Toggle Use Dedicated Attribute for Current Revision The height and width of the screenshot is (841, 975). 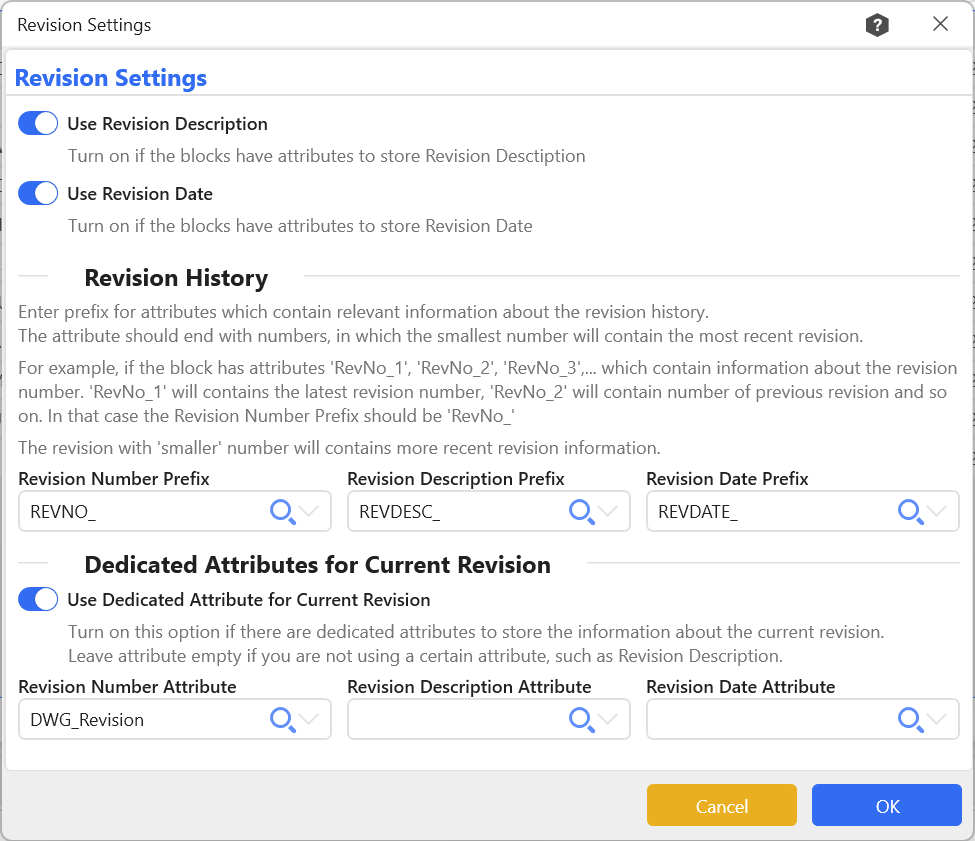[x=38, y=600]
